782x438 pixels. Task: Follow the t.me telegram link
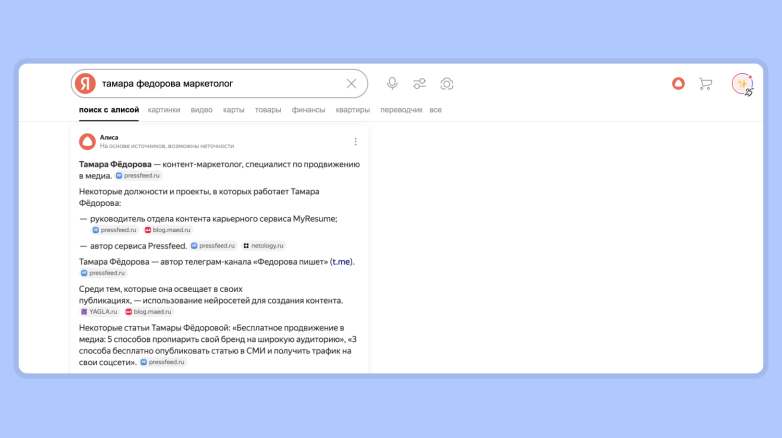click(x=341, y=262)
